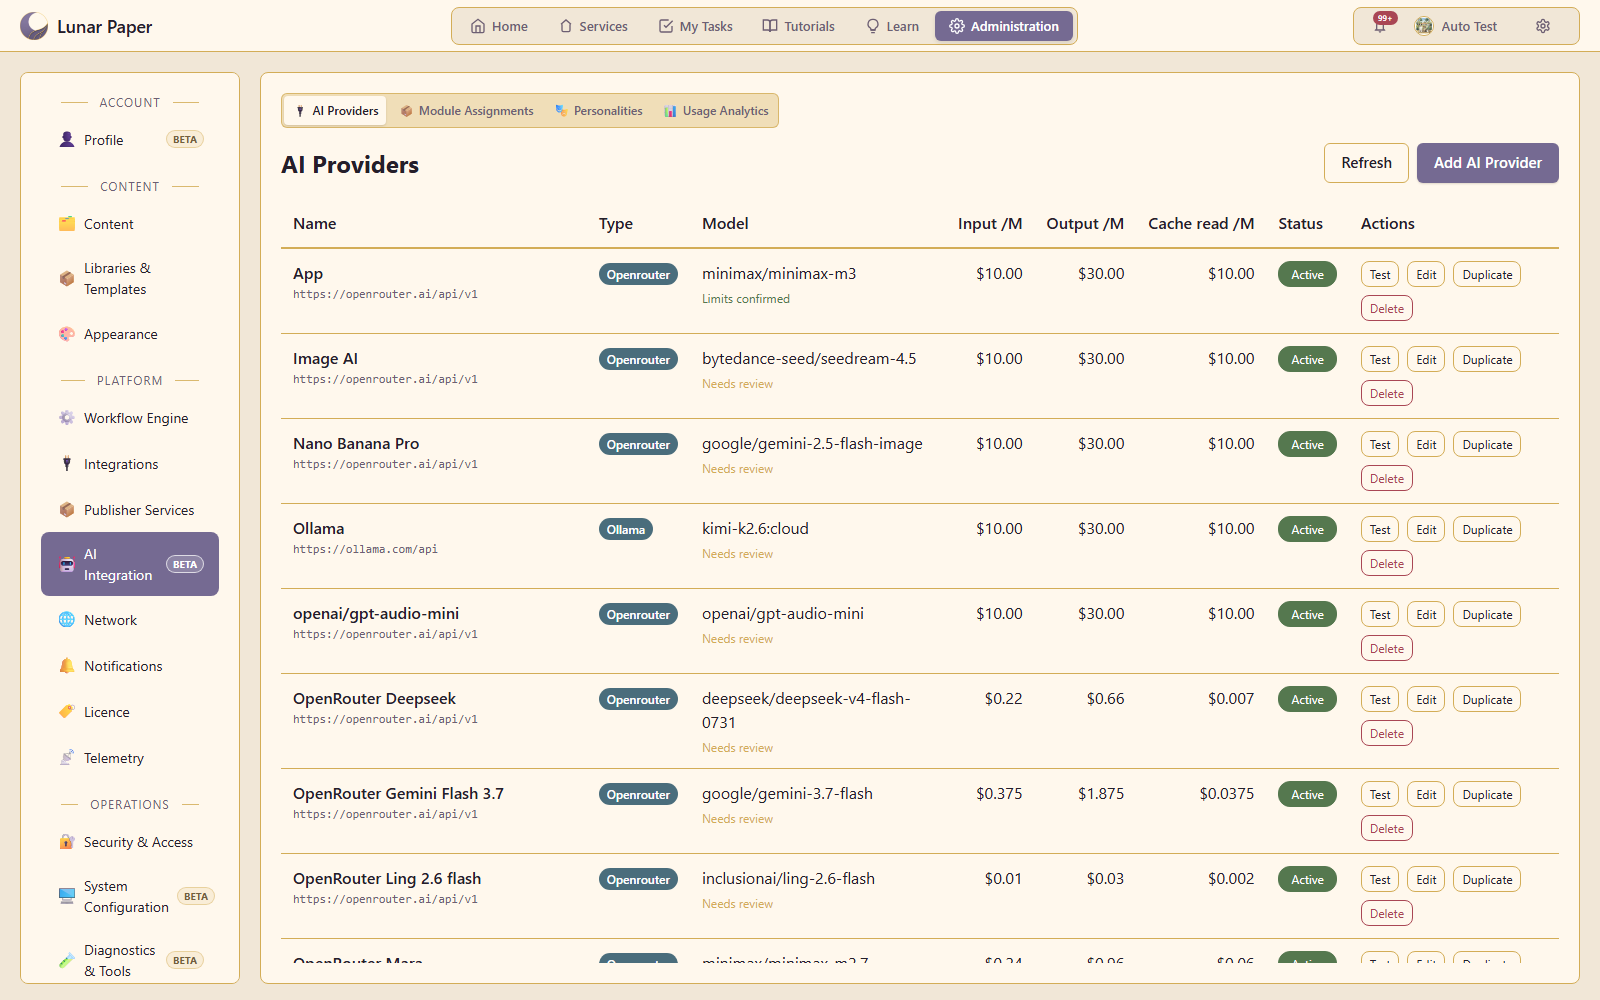
Task: Switch to the Usage Analytics tab
Action: point(715,111)
